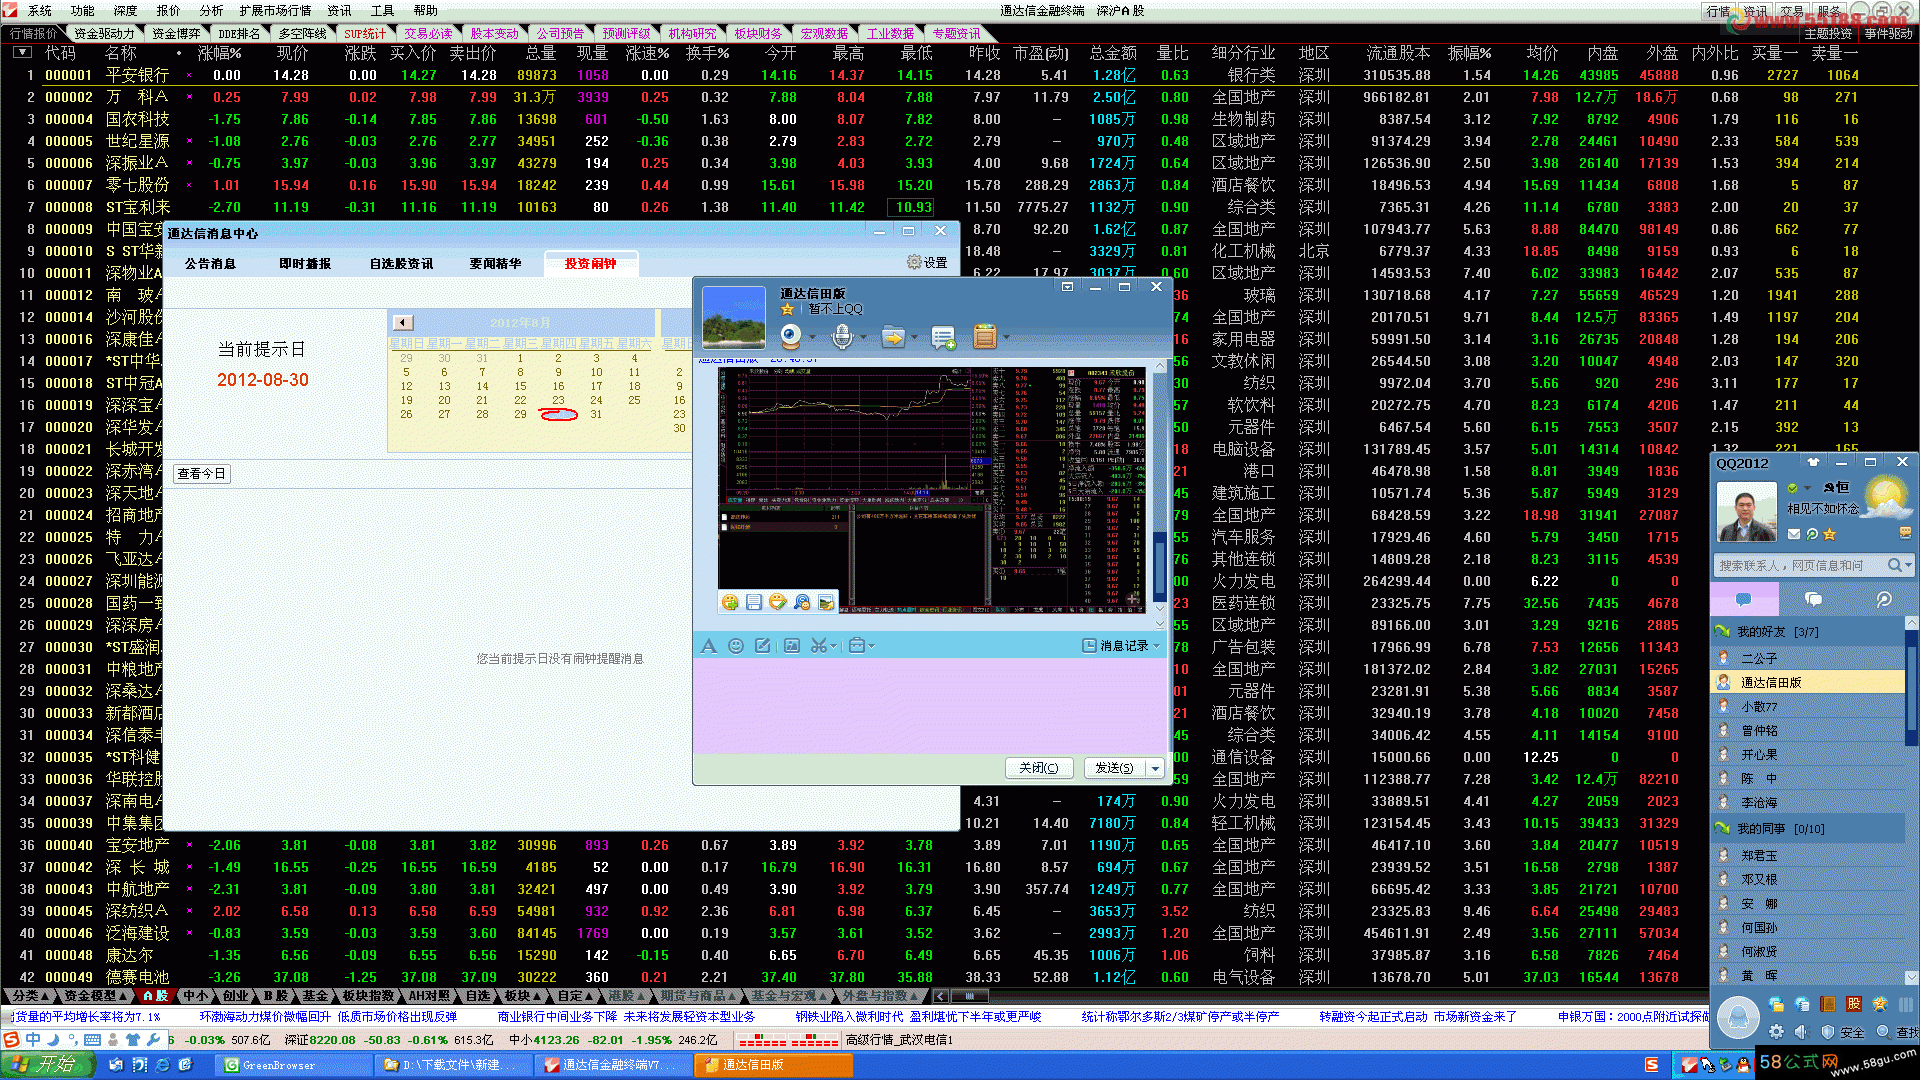
Task: Collapse 我的好友 friends group
Action: 1722,632
